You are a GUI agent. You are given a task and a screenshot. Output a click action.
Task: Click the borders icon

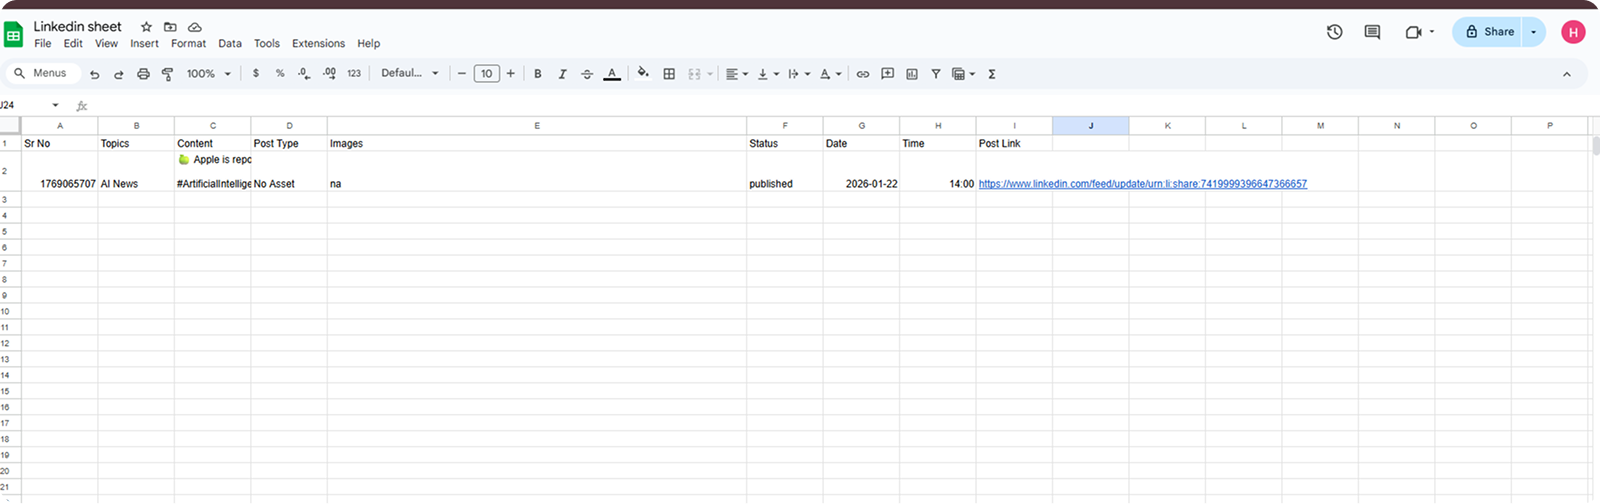coord(669,74)
